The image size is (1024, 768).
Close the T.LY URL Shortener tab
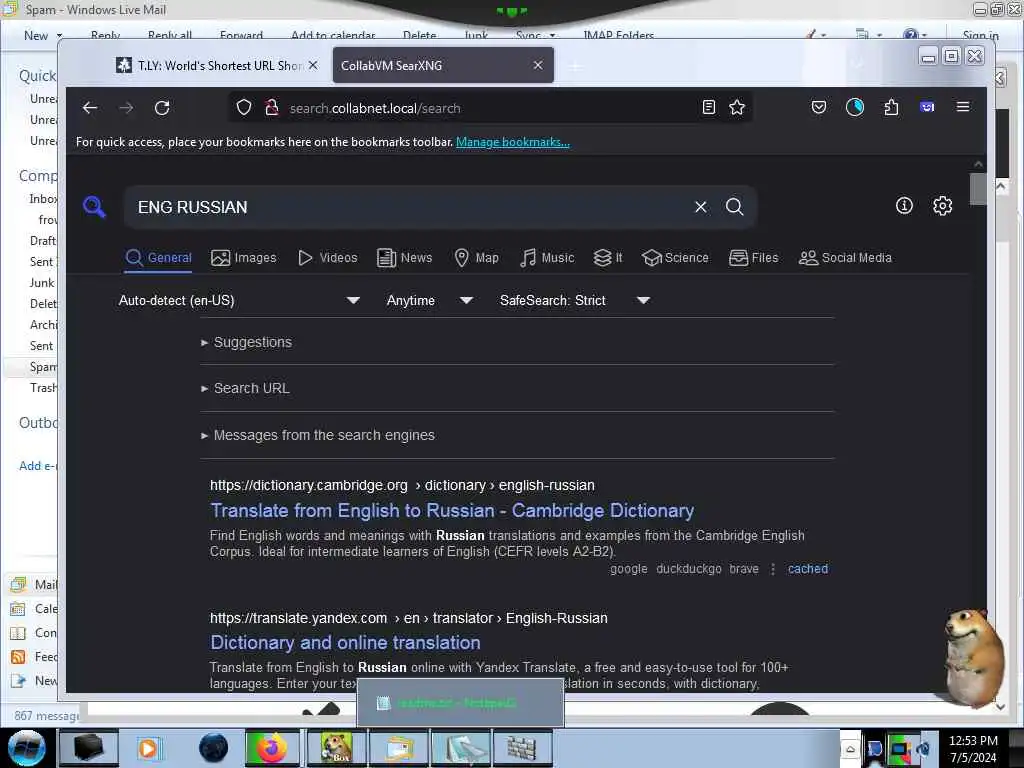click(313, 65)
